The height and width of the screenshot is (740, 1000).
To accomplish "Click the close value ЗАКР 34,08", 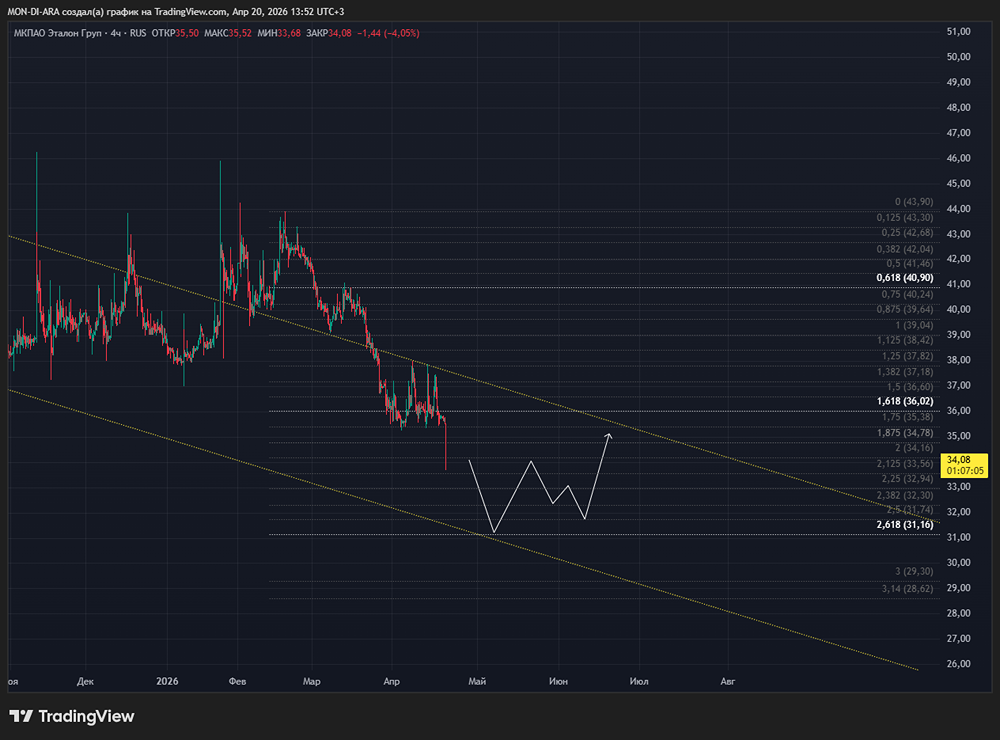I will tap(328, 33).
